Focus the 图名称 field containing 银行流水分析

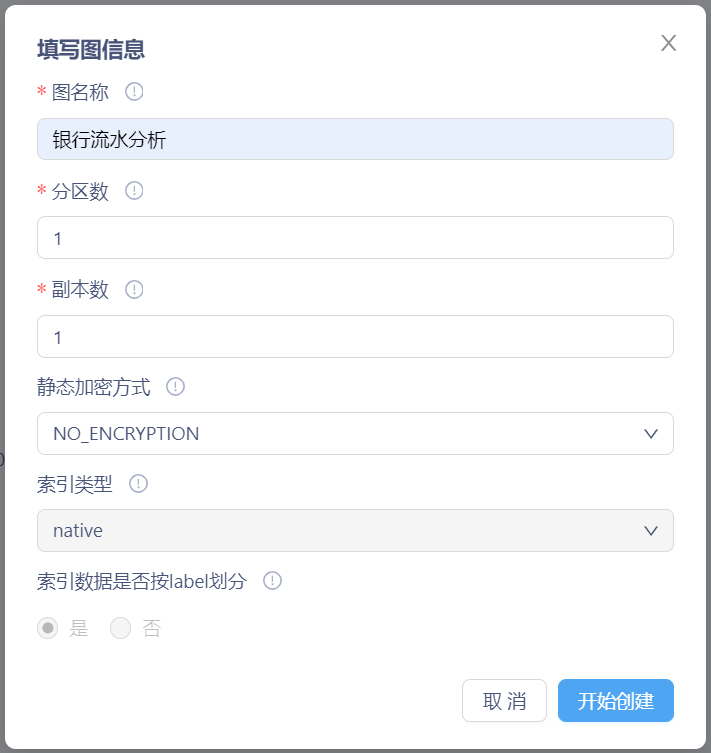[x=355, y=139]
